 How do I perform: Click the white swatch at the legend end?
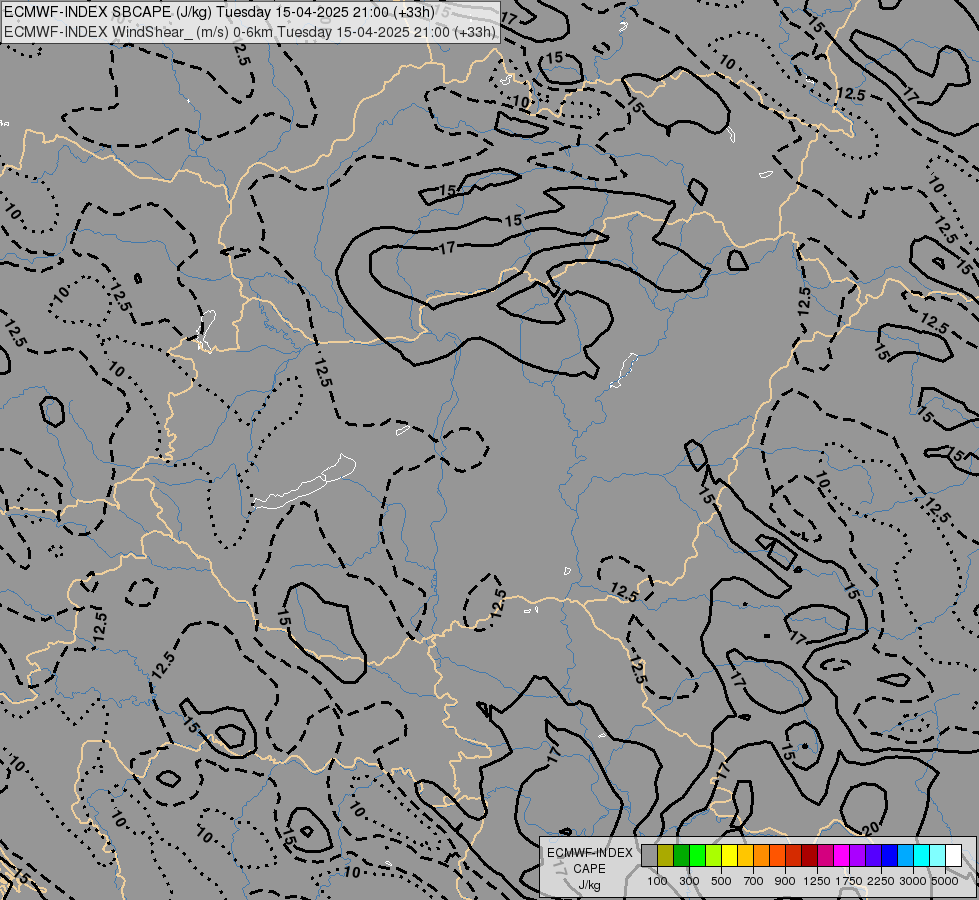tap(953, 856)
